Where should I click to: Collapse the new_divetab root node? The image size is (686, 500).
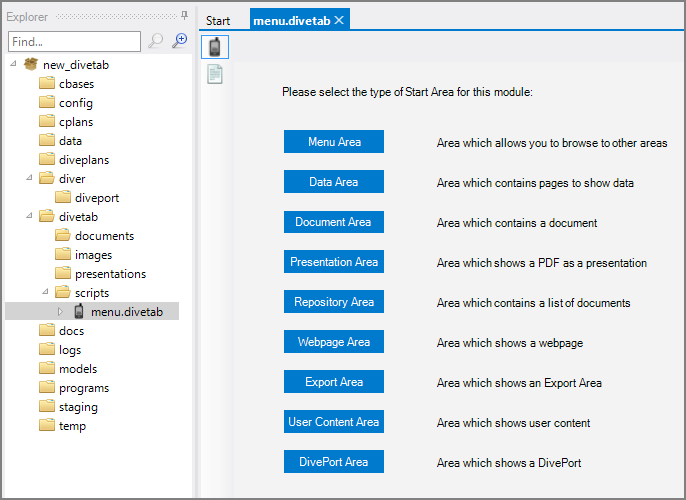pyautogui.click(x=13, y=65)
